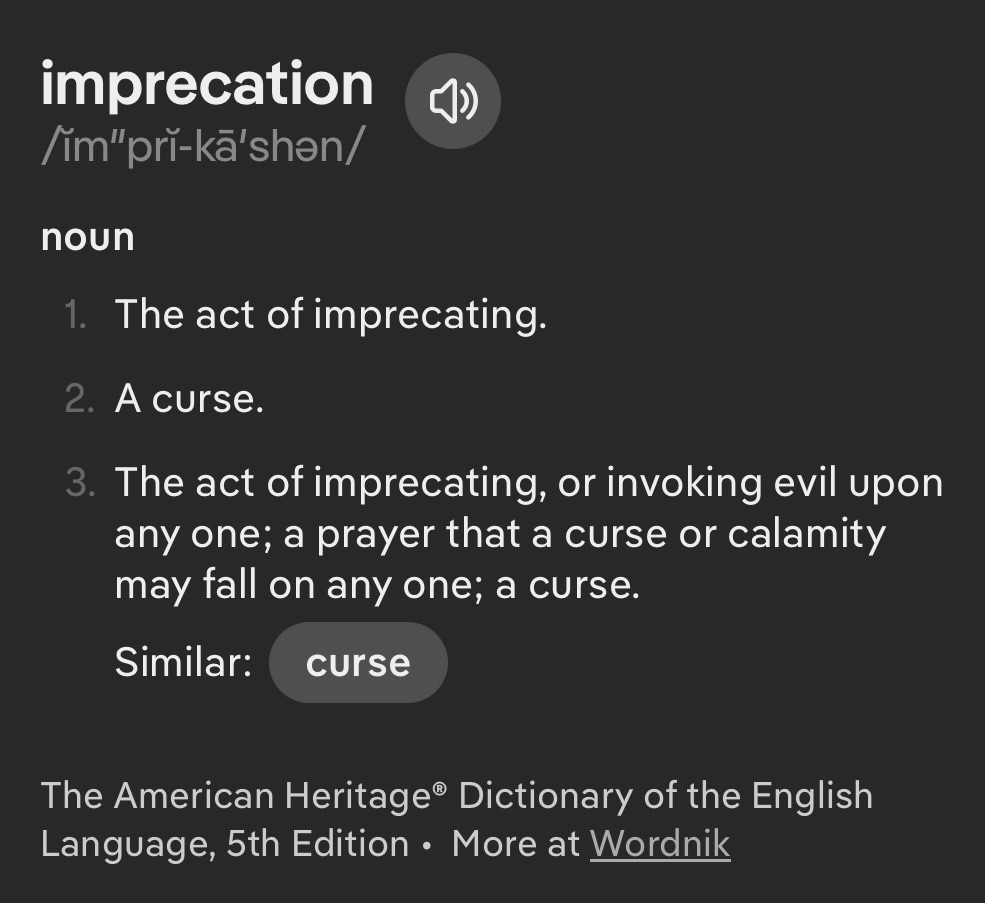The image size is (985, 903).
Task: Click the headword 'imprecation'
Action: [207, 84]
